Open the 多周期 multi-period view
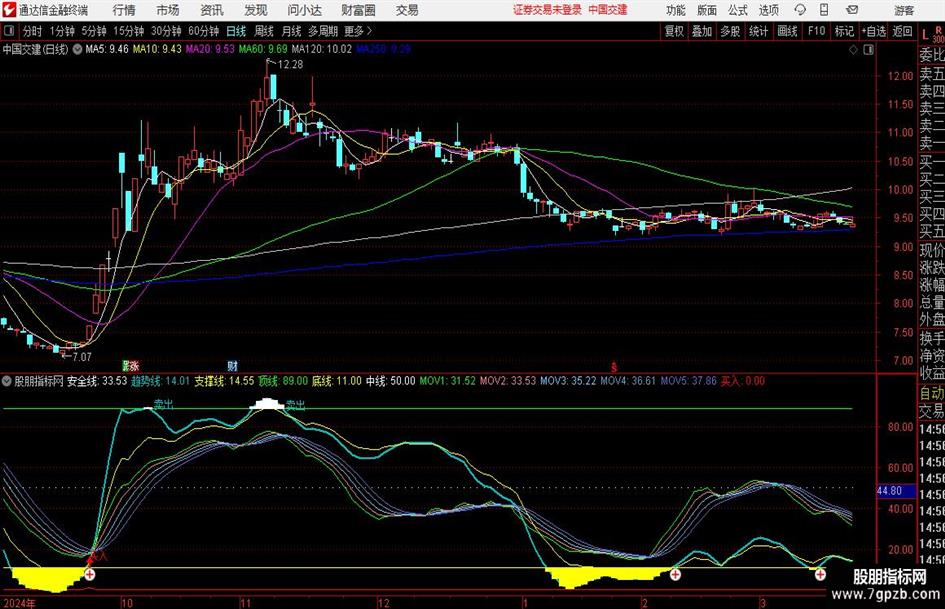This screenshot has width=945, height=609. 323,31
